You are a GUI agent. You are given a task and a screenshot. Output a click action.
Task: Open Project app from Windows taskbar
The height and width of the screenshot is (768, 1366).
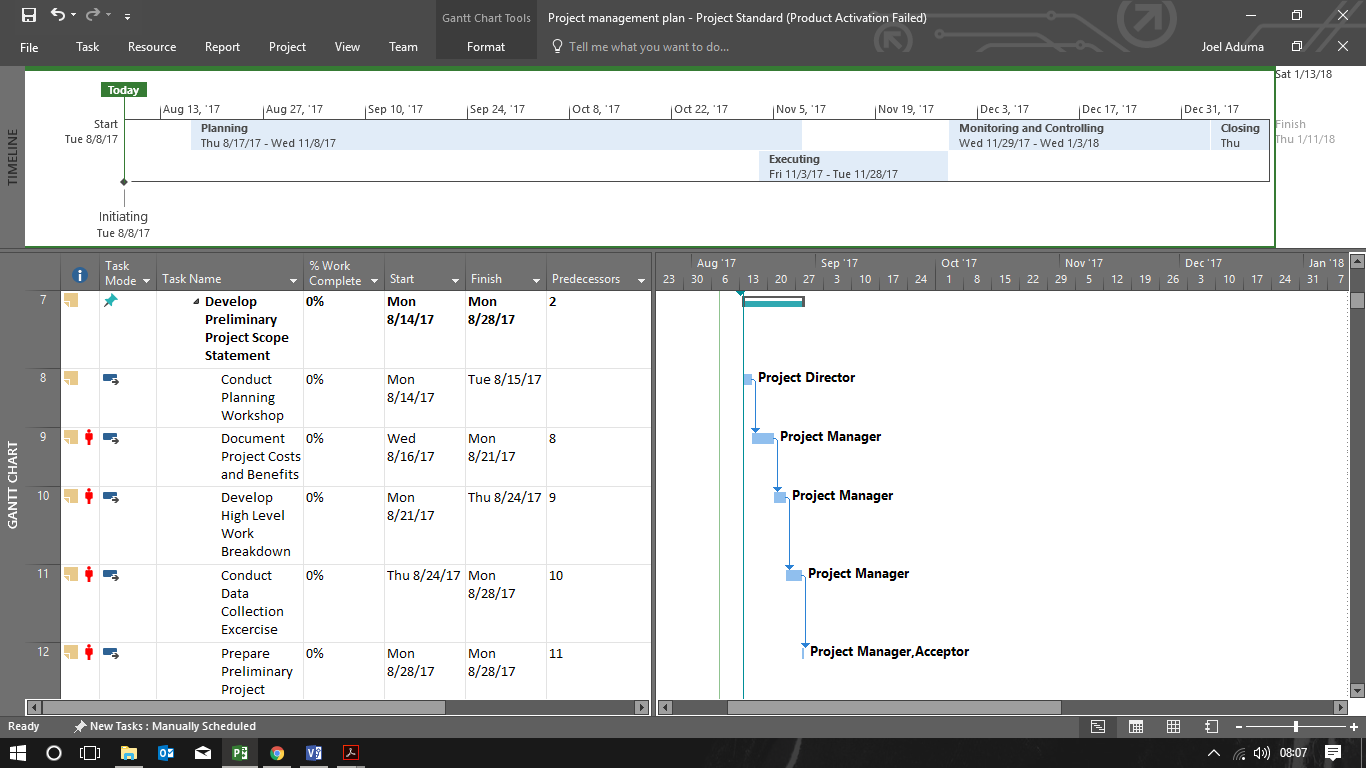(x=240, y=753)
